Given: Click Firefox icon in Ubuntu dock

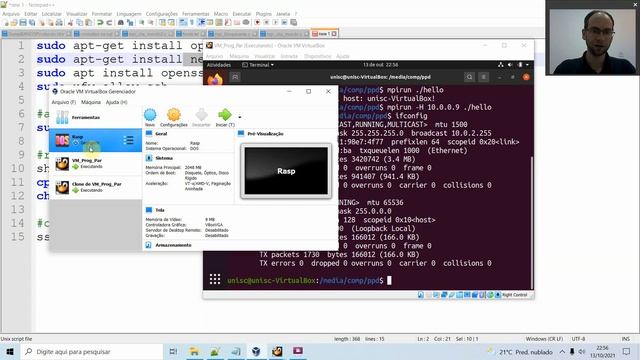Looking at the screenshot, I should coord(215,79).
